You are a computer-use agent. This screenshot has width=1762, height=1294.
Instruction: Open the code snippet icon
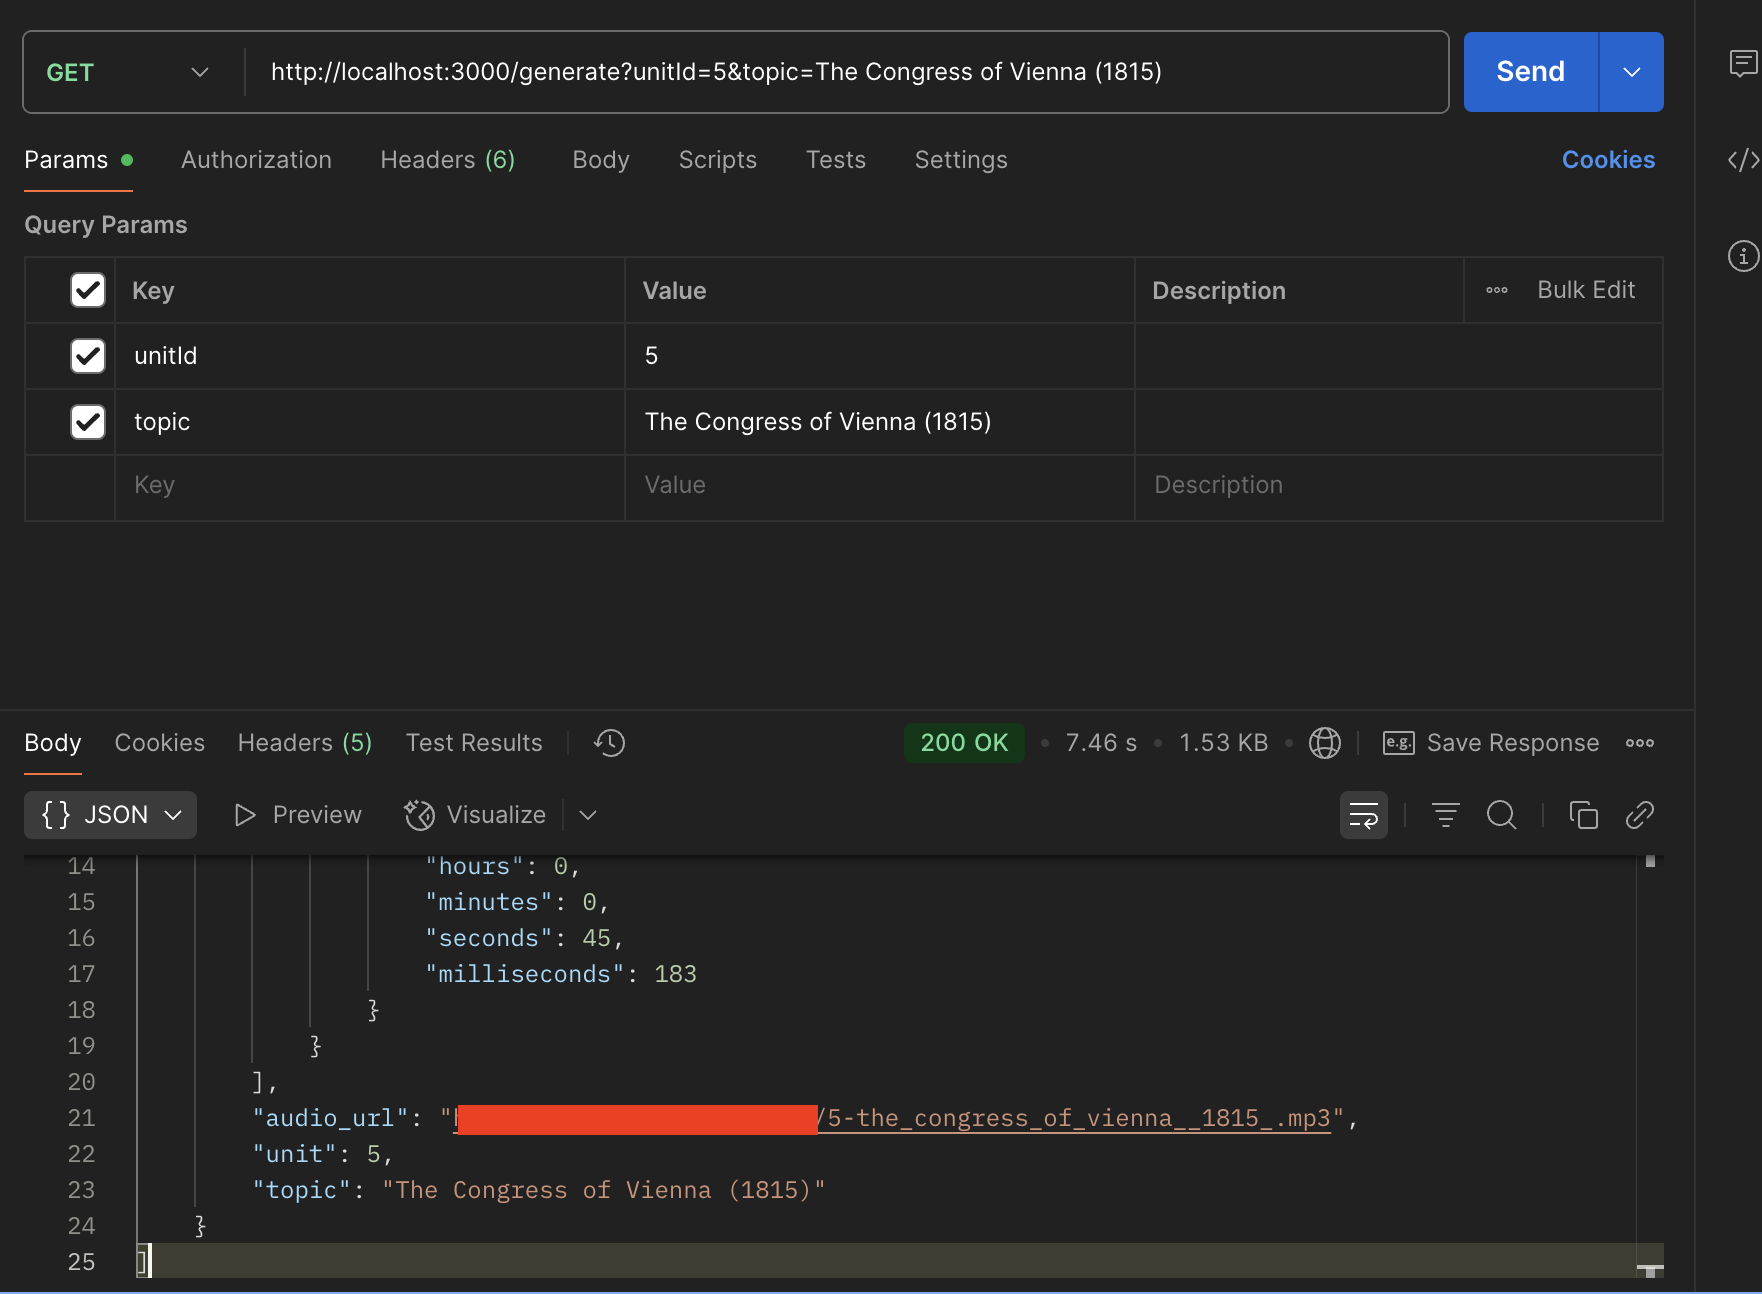click(1743, 160)
